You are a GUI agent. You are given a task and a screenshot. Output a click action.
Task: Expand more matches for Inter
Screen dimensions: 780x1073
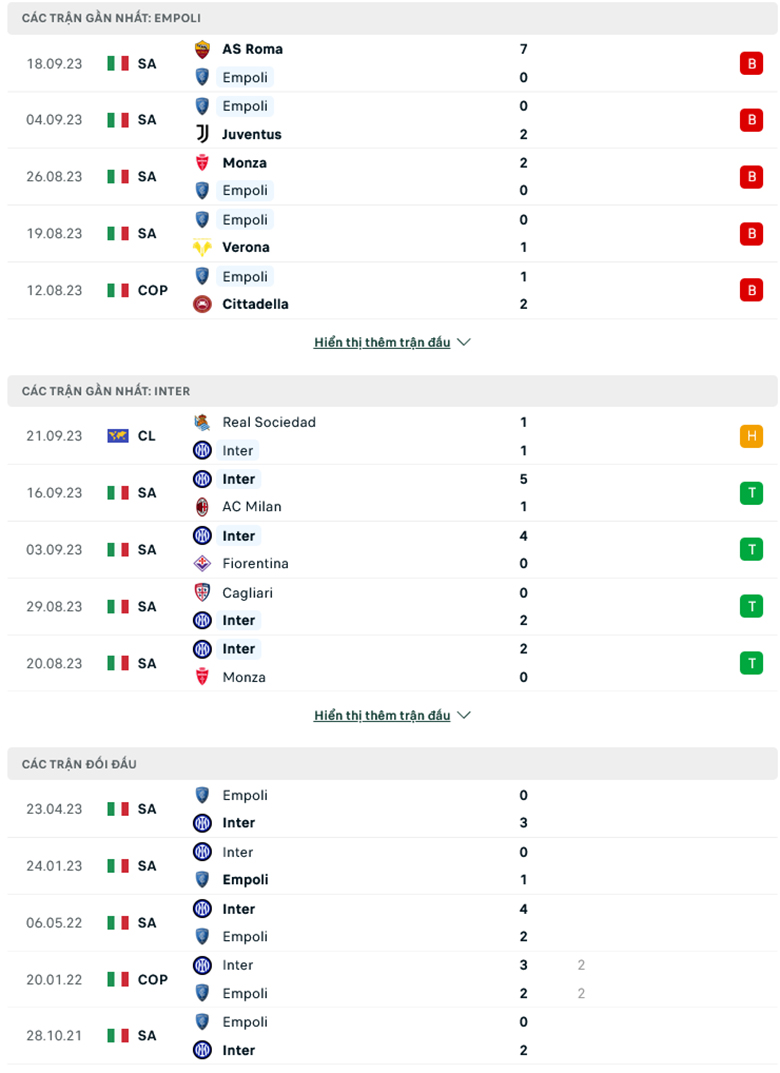[x=383, y=715]
